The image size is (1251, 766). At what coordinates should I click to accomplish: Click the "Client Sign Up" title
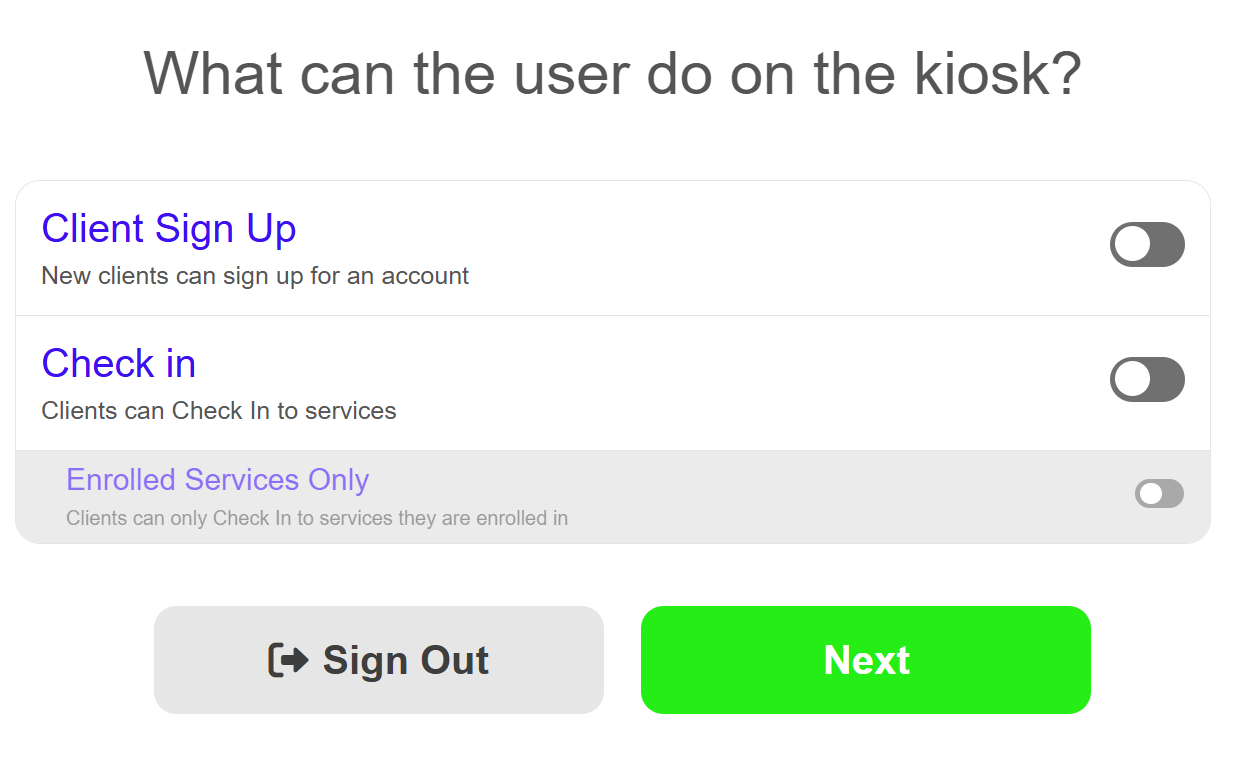coord(169,229)
